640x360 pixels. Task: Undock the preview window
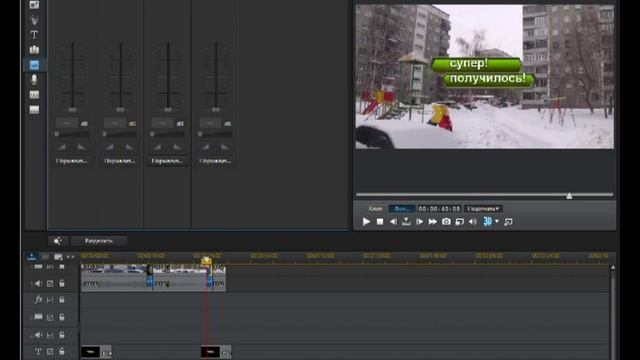tap(508, 222)
